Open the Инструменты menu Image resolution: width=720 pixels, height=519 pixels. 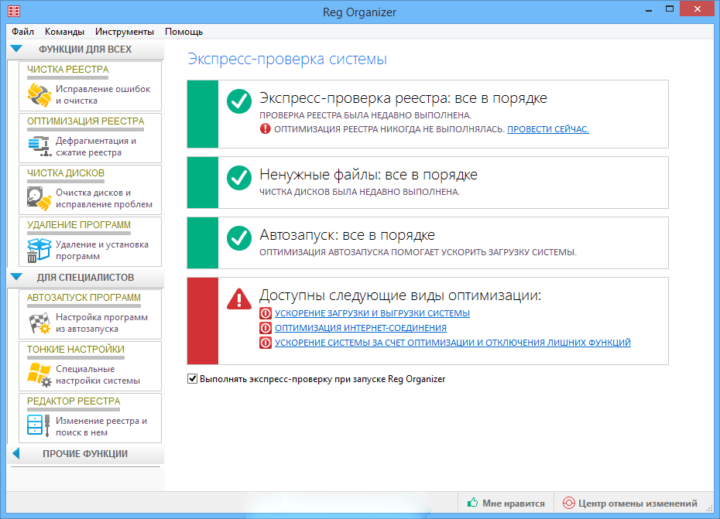[124, 32]
